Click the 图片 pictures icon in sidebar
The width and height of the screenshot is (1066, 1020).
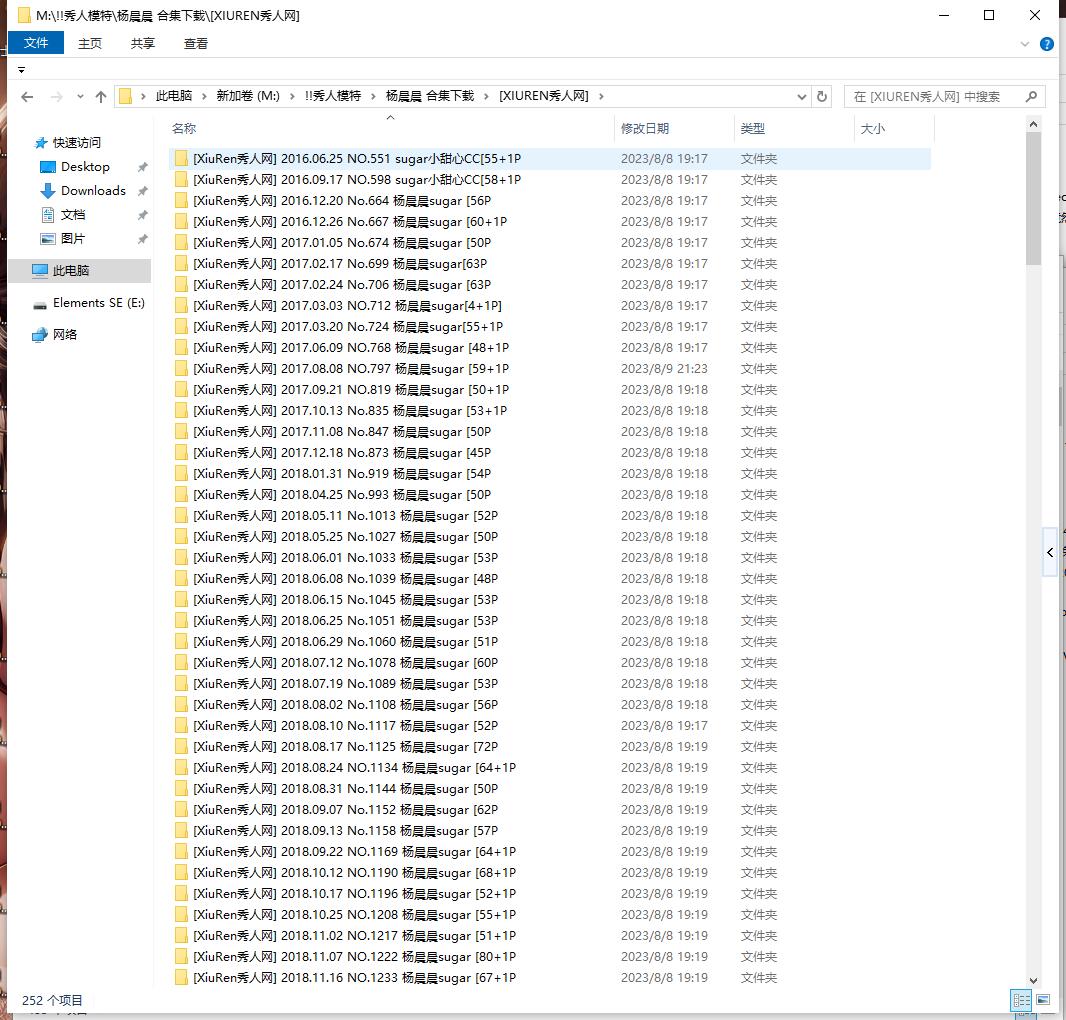tap(48, 239)
